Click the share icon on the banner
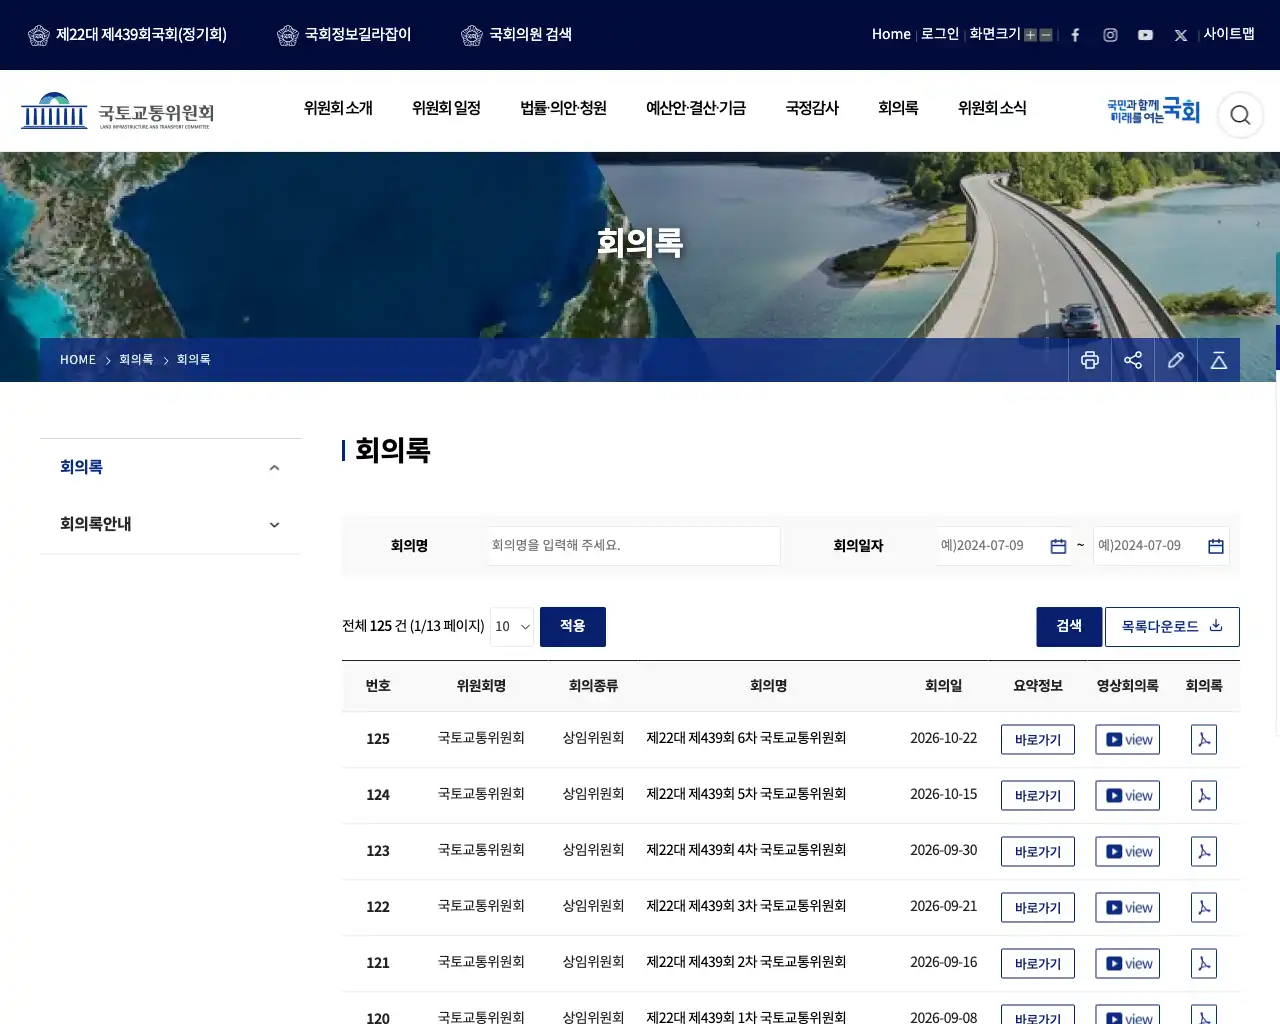The height and width of the screenshot is (1024, 1280). (1133, 360)
